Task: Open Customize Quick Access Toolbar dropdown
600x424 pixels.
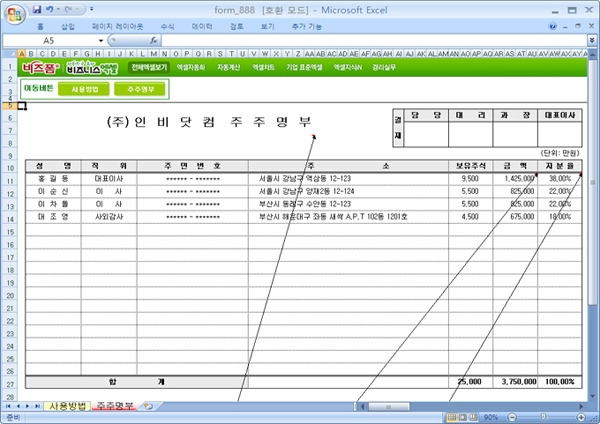Action: [91, 9]
